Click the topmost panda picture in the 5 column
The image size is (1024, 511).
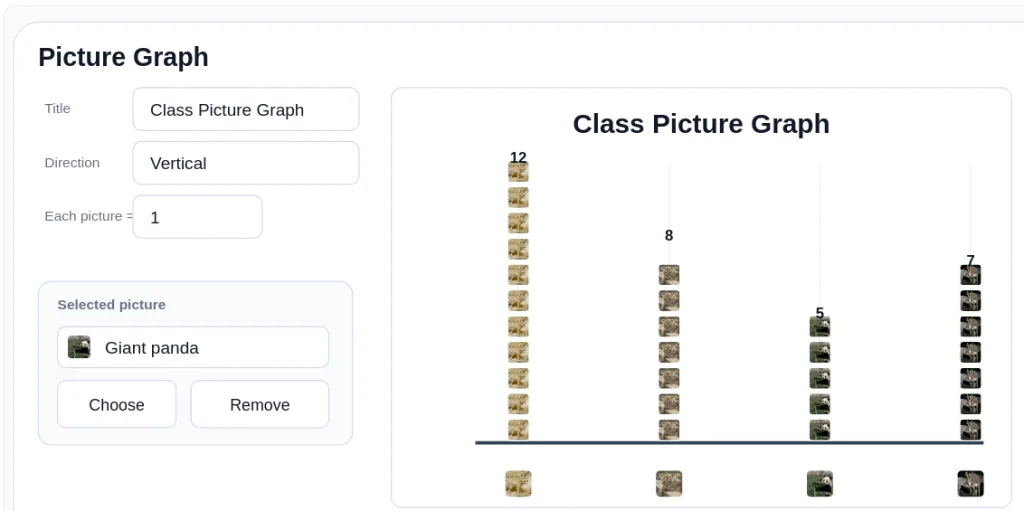pyautogui.click(x=820, y=327)
